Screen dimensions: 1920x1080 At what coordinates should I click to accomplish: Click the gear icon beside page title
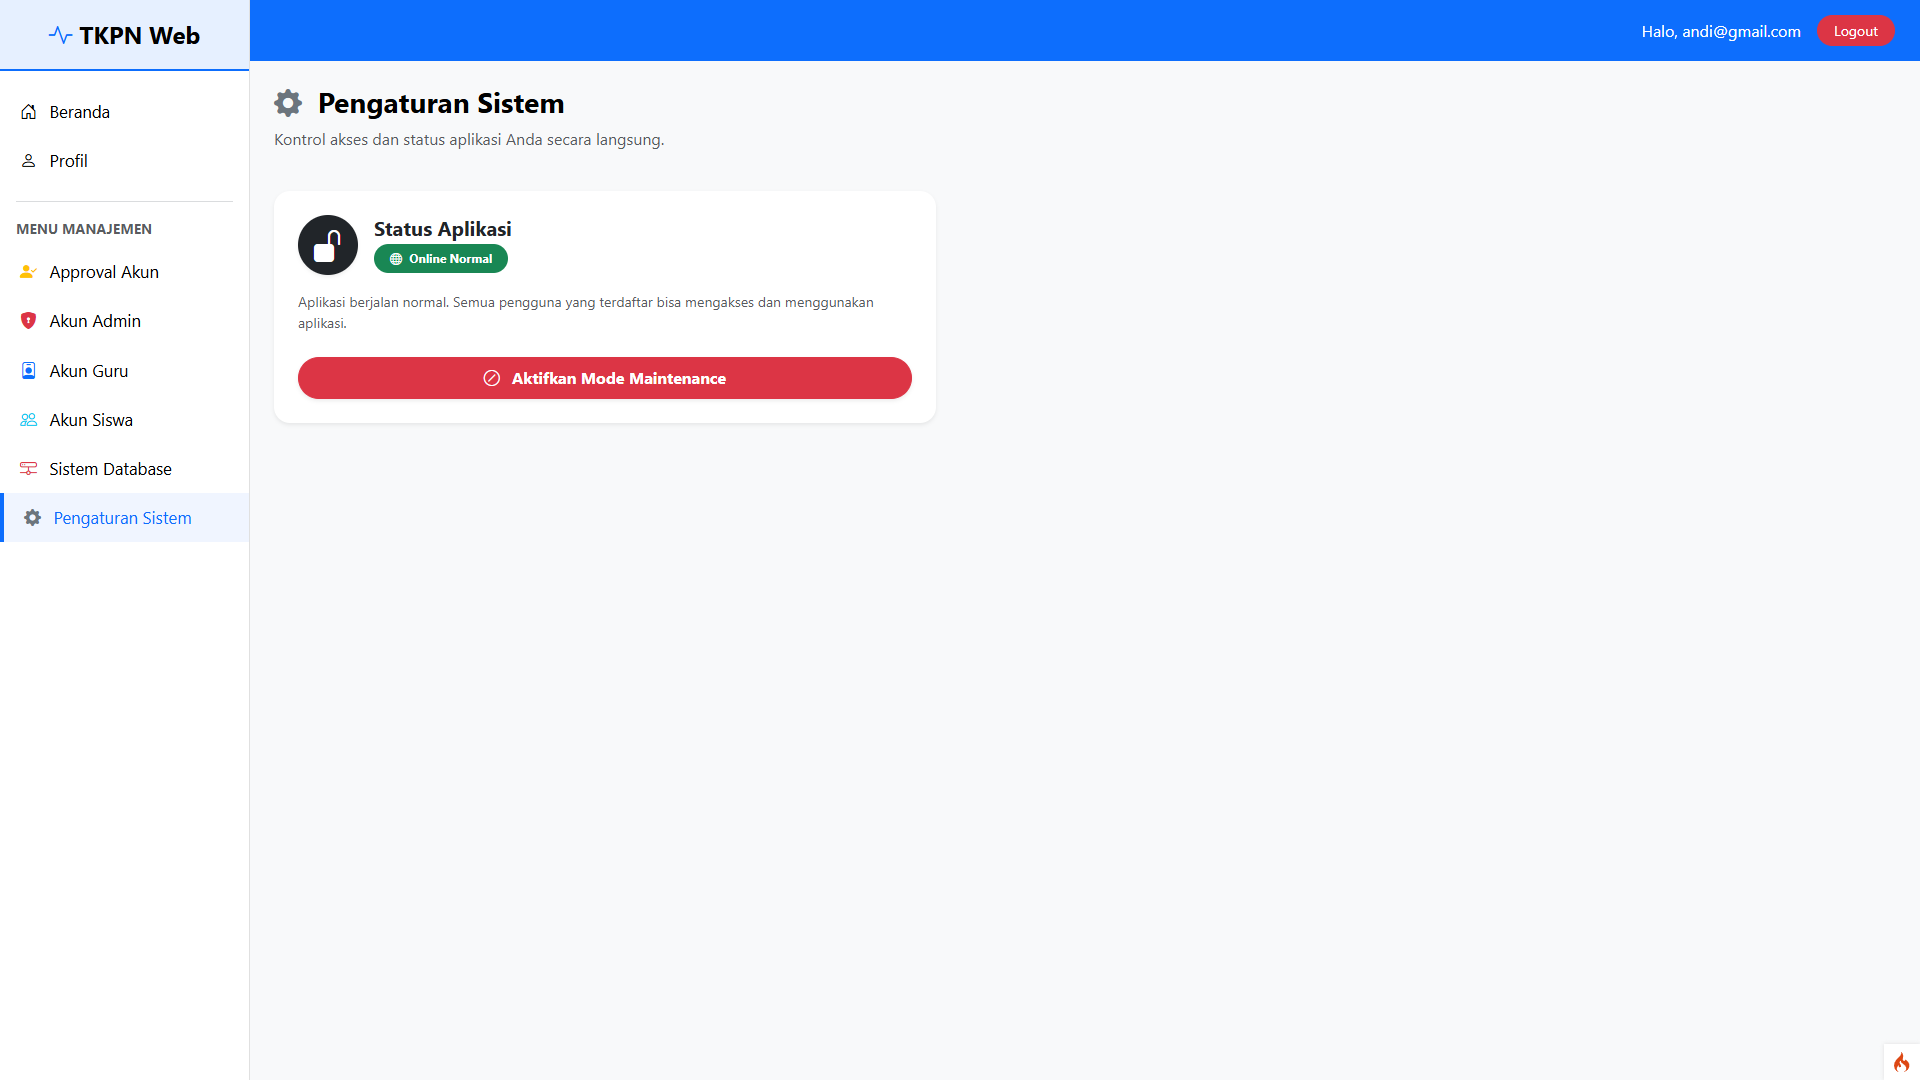(x=288, y=103)
